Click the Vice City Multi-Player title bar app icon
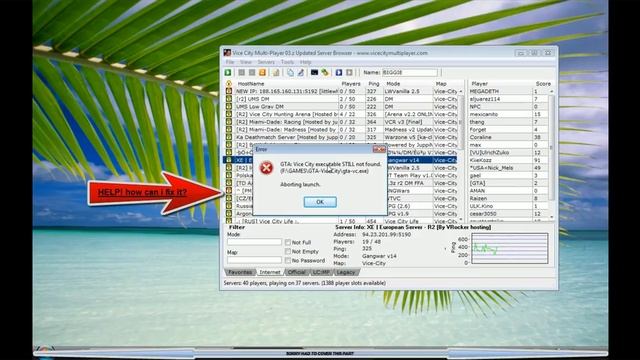Viewport: 640px width, 360px height. (227, 53)
